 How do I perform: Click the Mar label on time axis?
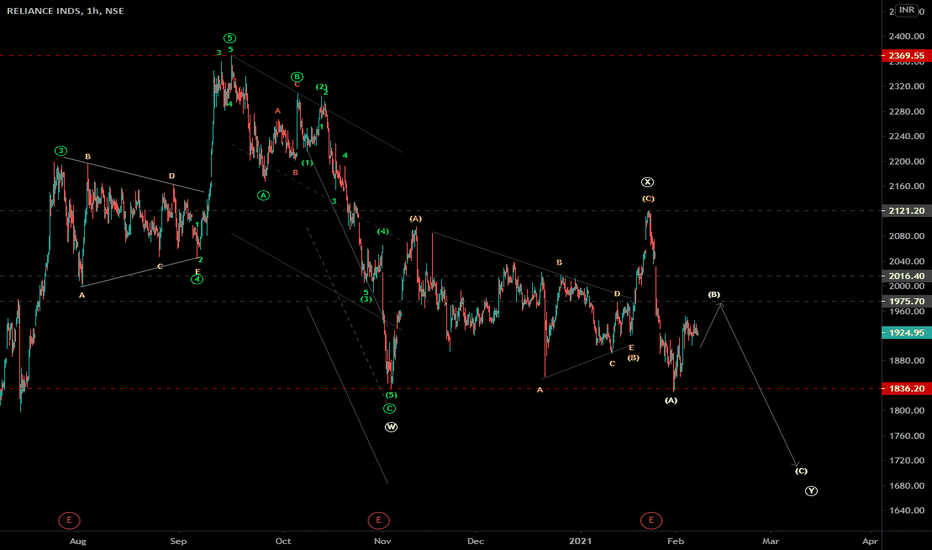click(770, 541)
